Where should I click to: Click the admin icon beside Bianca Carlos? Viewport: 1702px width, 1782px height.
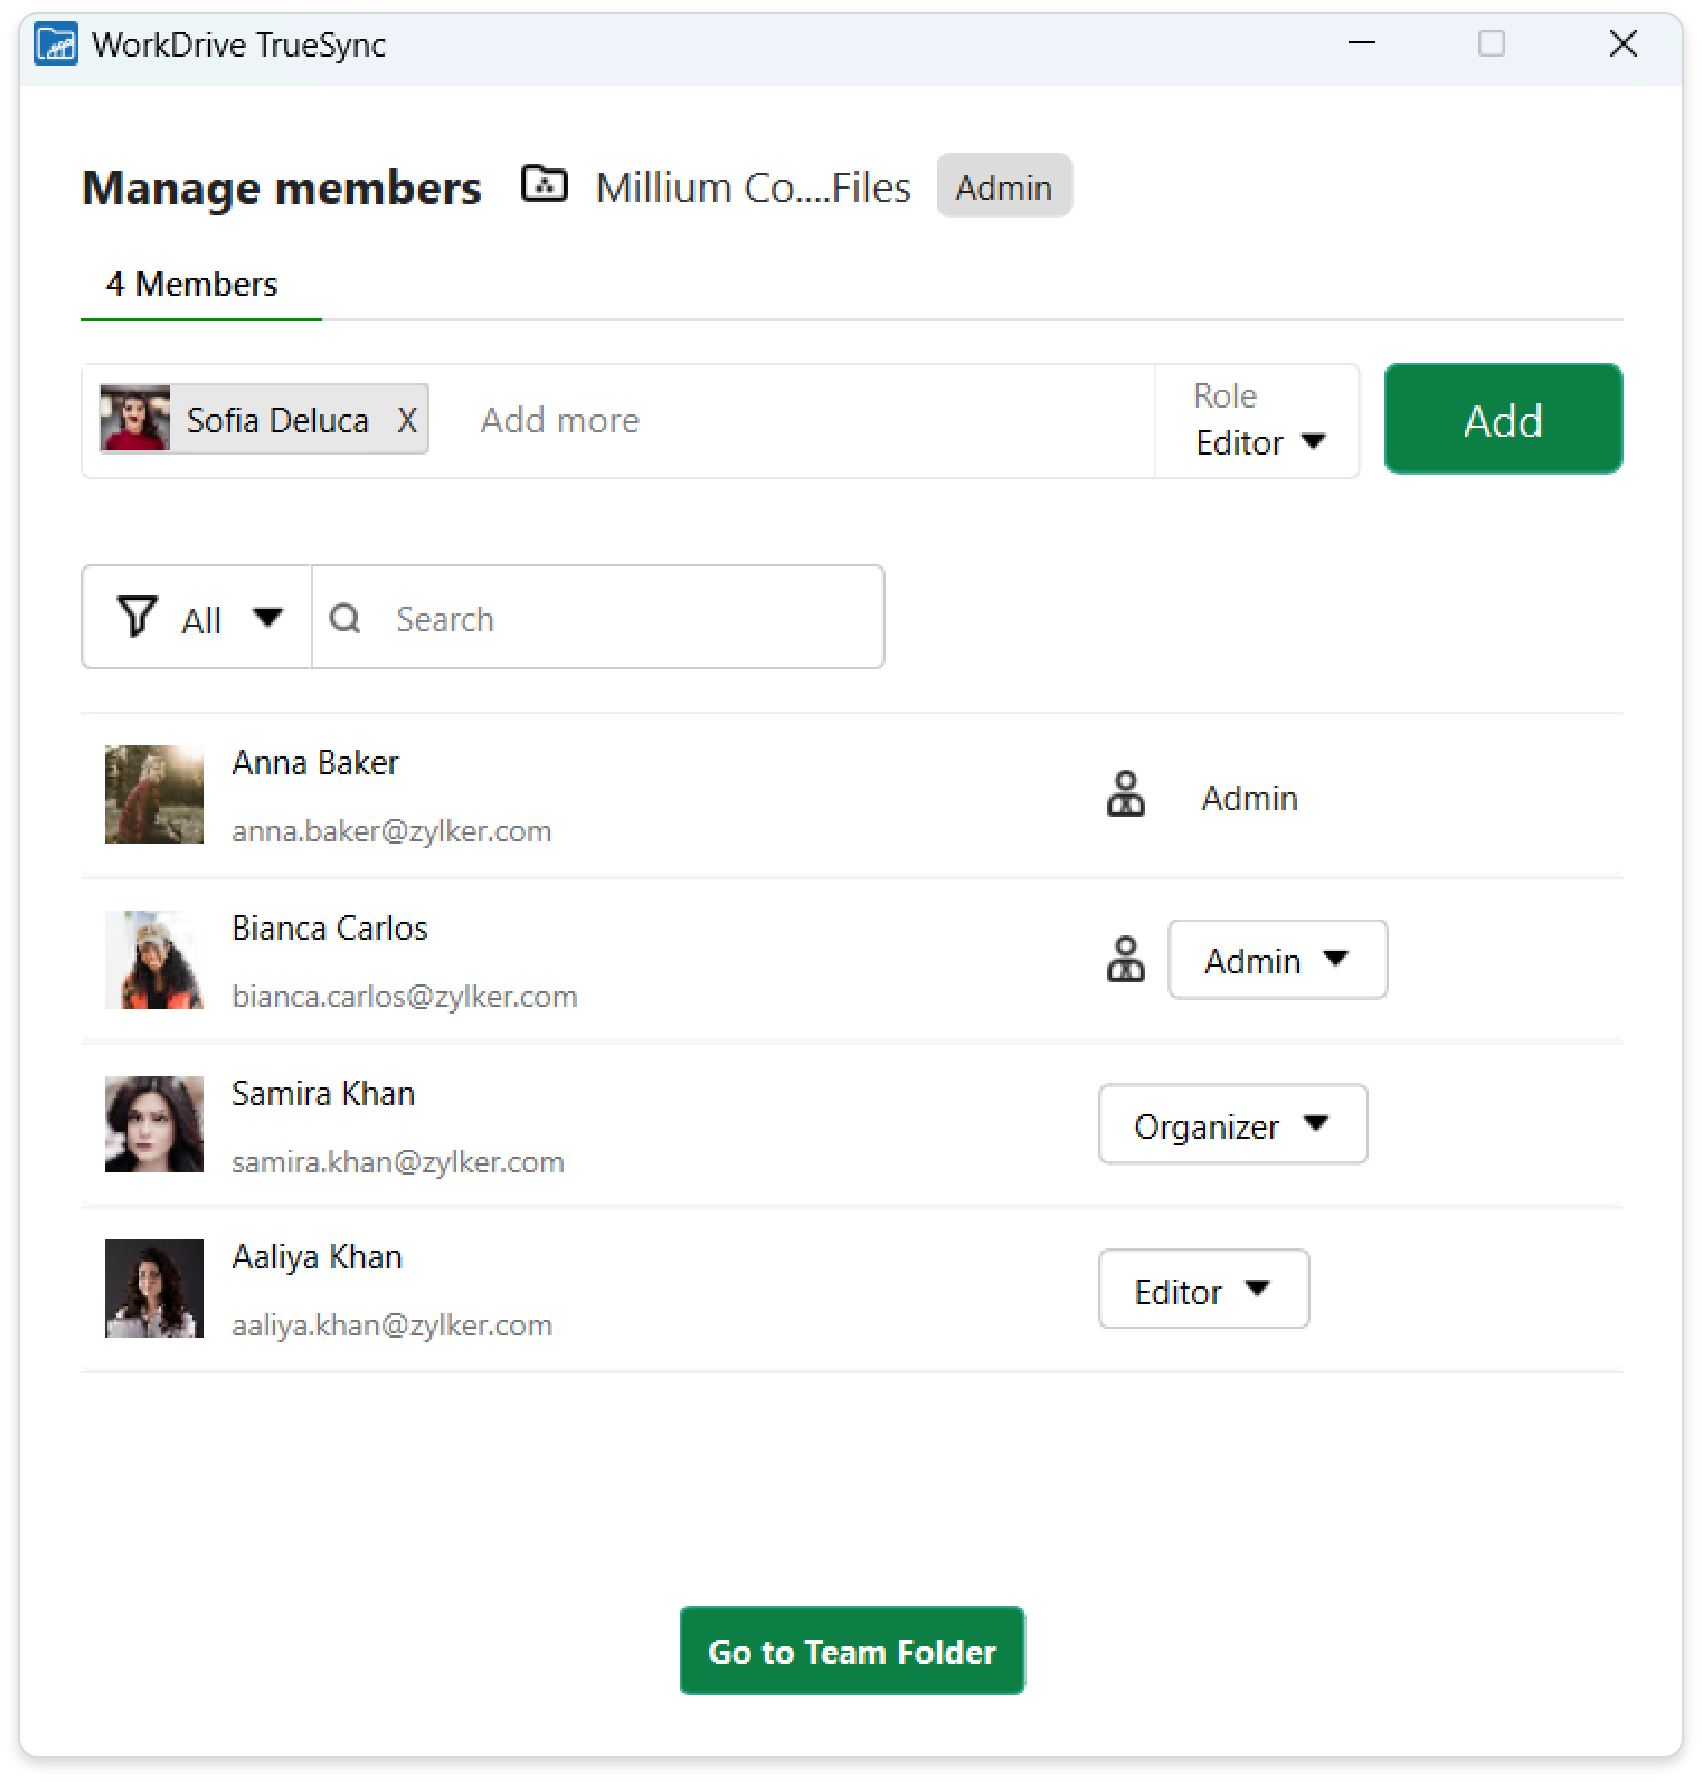pos(1126,960)
